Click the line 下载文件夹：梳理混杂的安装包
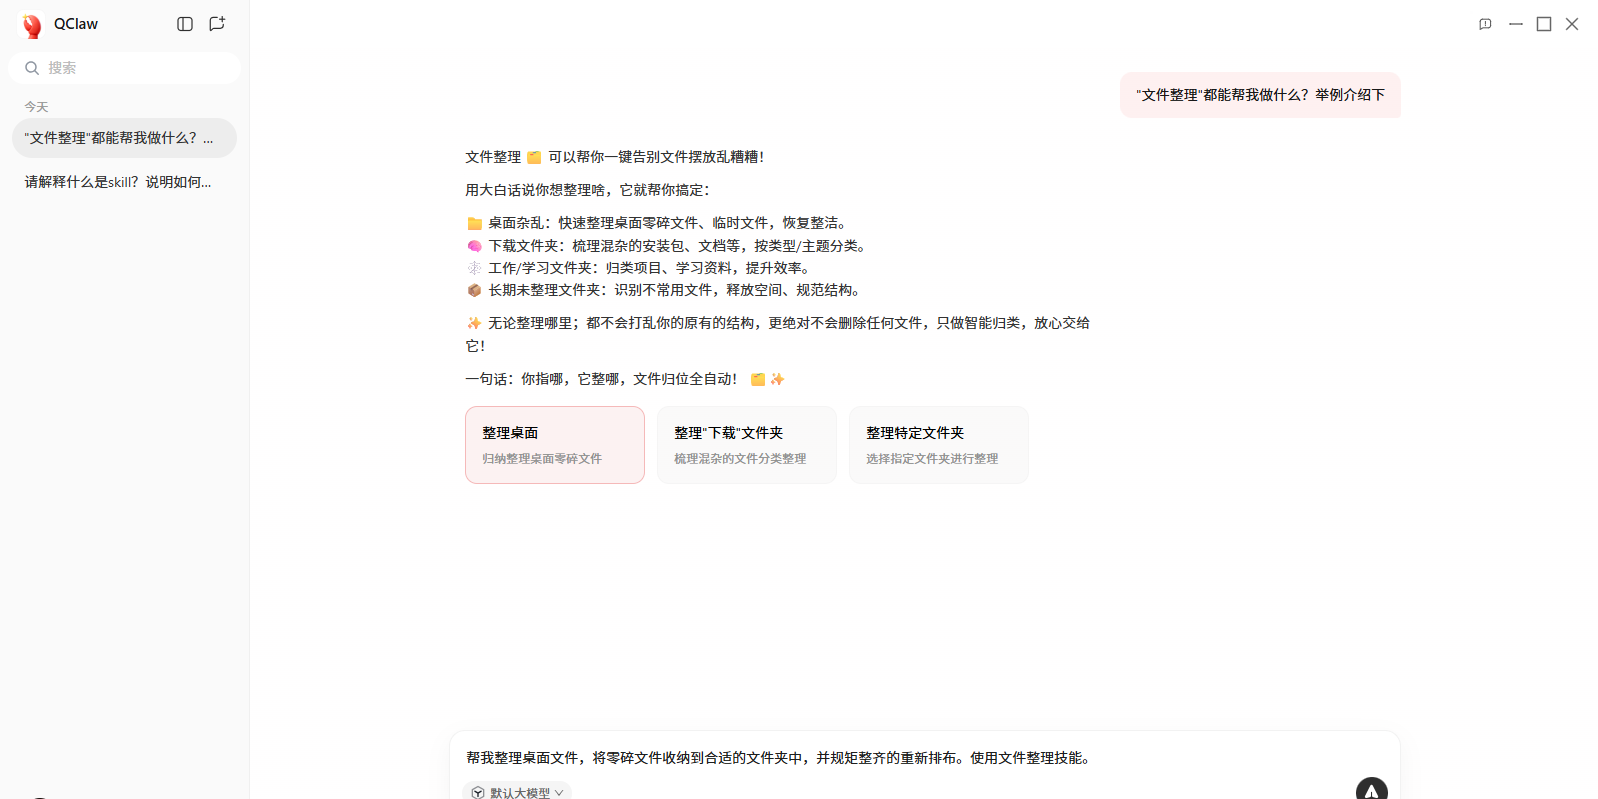The height and width of the screenshot is (799, 1598). tap(669, 246)
